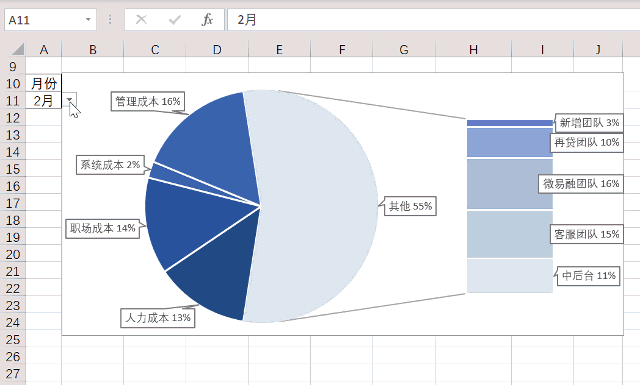
Task: Confirm entry with the check mark icon
Action: coord(175,20)
